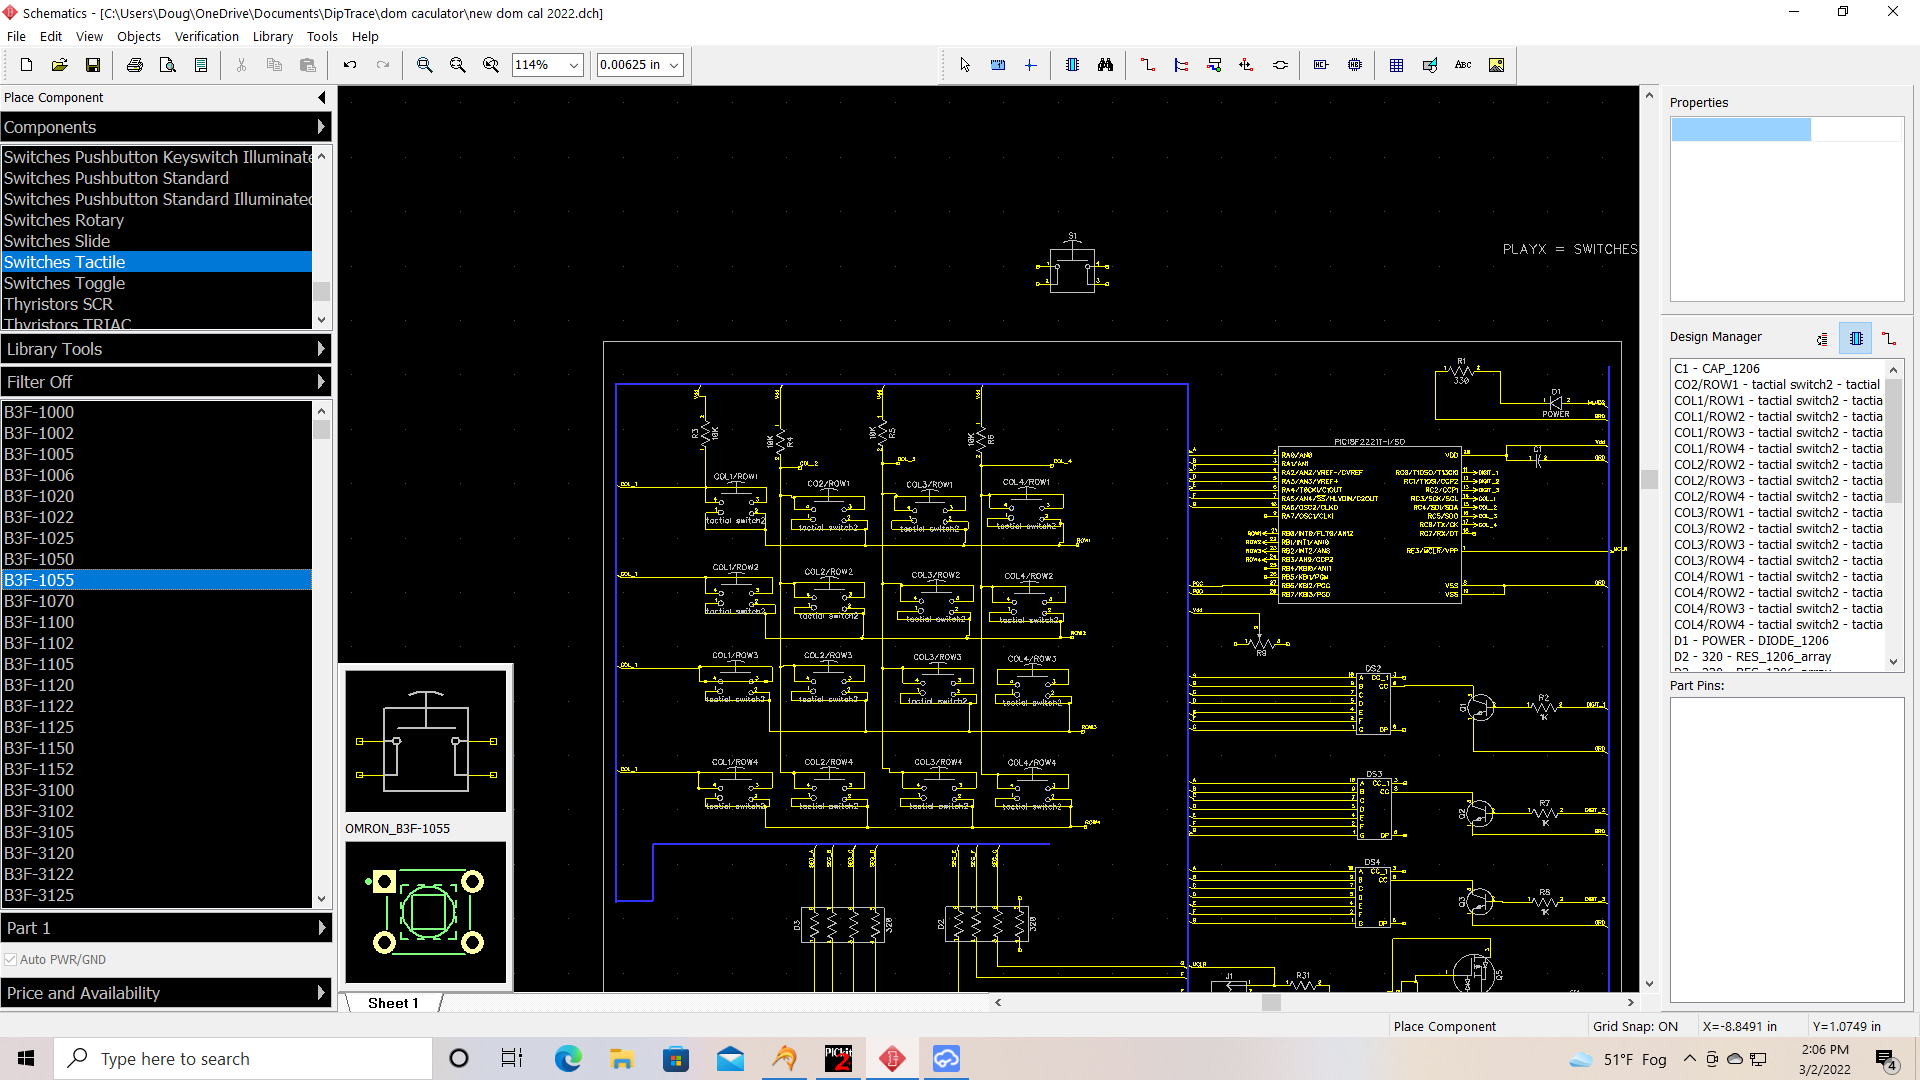The width and height of the screenshot is (1920, 1080).
Task: Expand the Library Tools panel
Action: point(166,349)
